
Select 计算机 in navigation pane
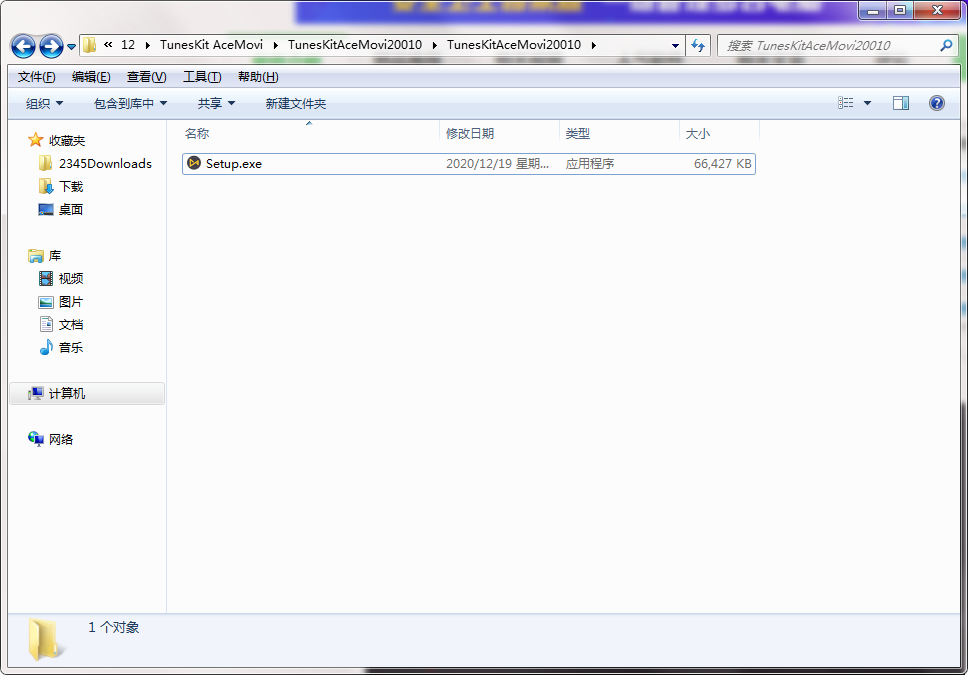[67, 393]
